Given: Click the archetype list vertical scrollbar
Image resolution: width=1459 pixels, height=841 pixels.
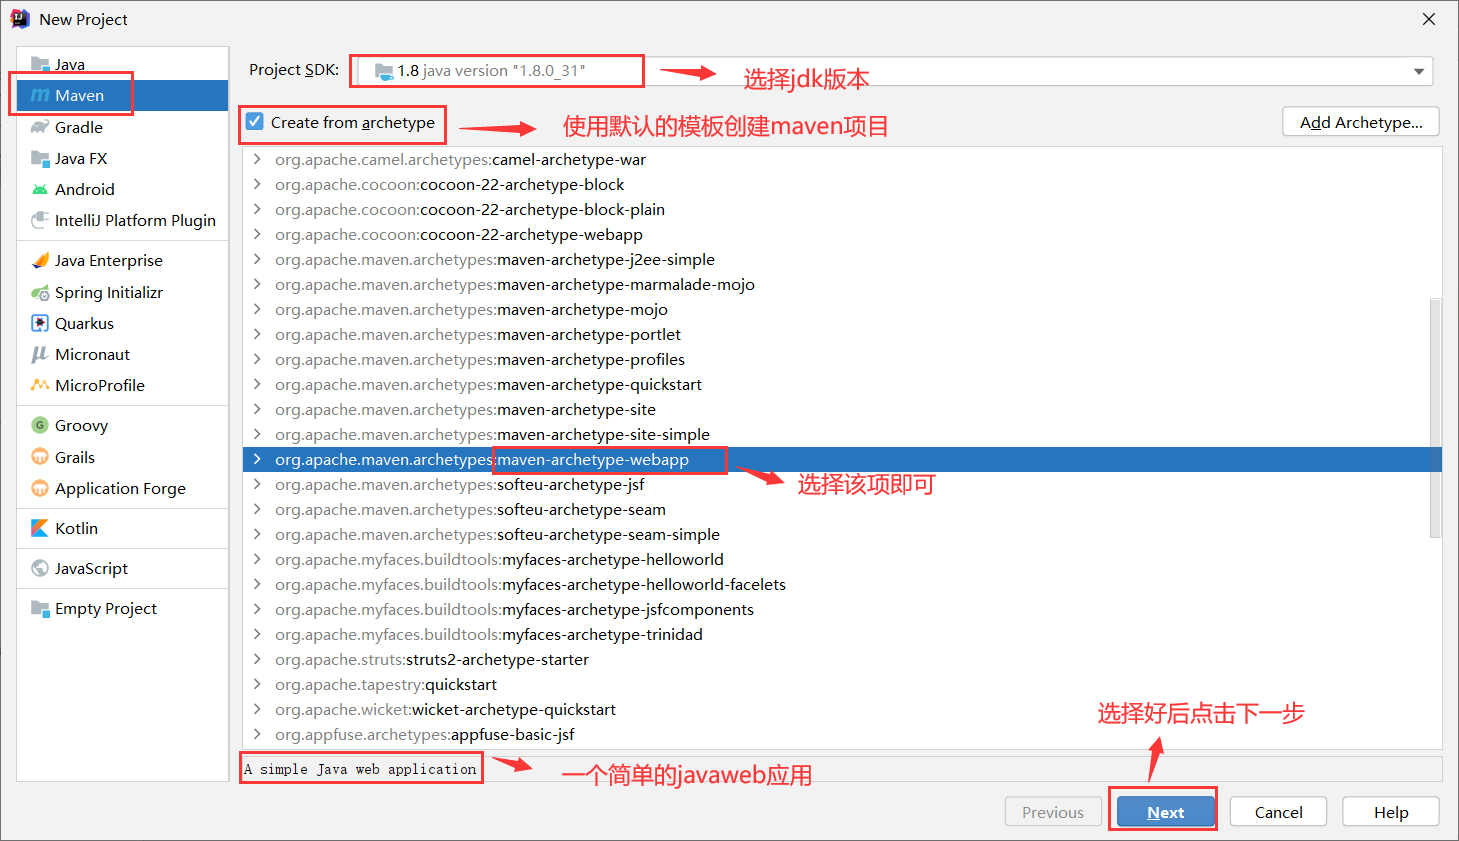Looking at the screenshot, I should (x=1436, y=417).
